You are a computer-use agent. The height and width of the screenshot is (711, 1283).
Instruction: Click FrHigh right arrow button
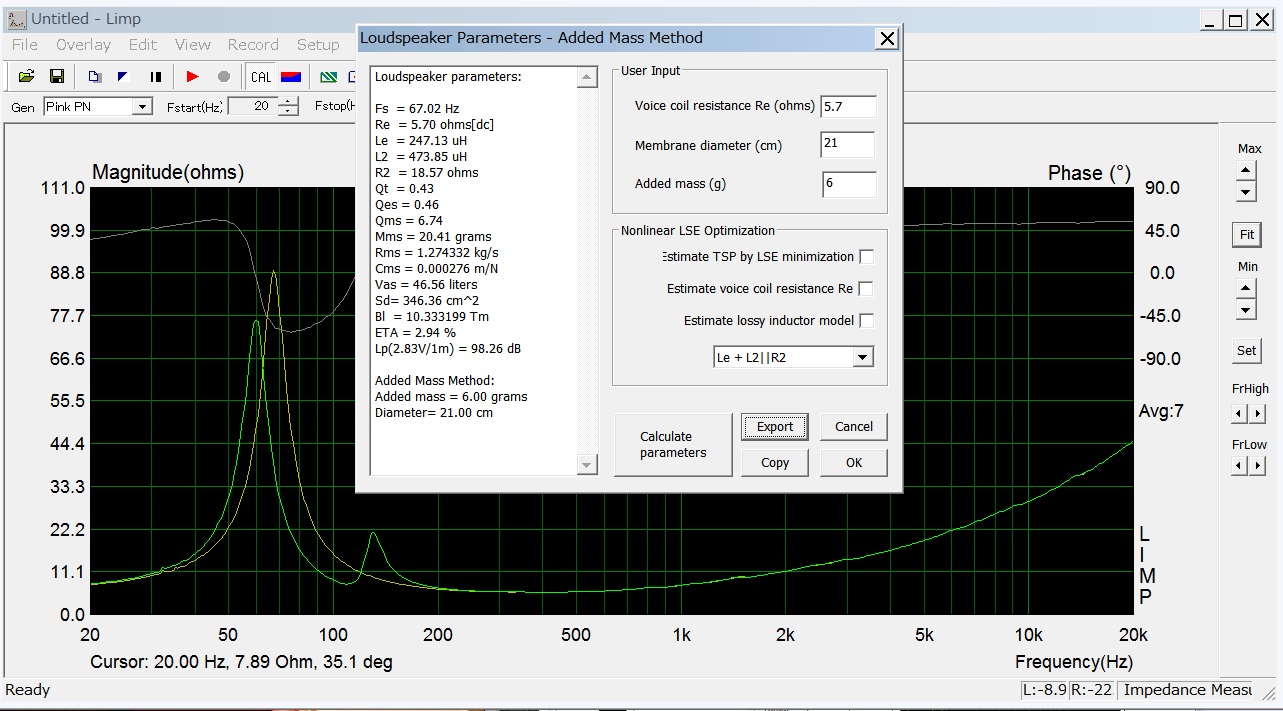(1256, 413)
